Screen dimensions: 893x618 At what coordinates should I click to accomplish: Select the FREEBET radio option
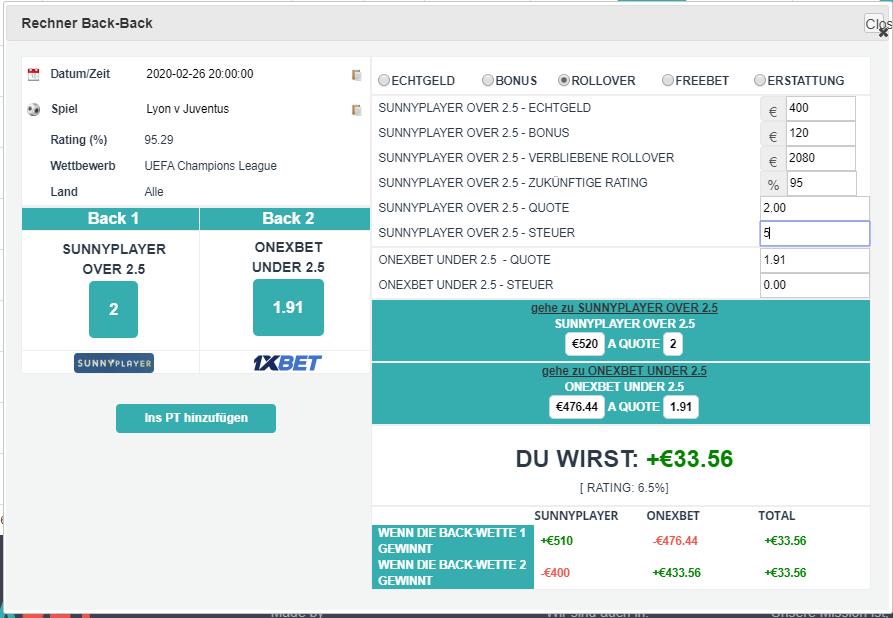click(667, 80)
